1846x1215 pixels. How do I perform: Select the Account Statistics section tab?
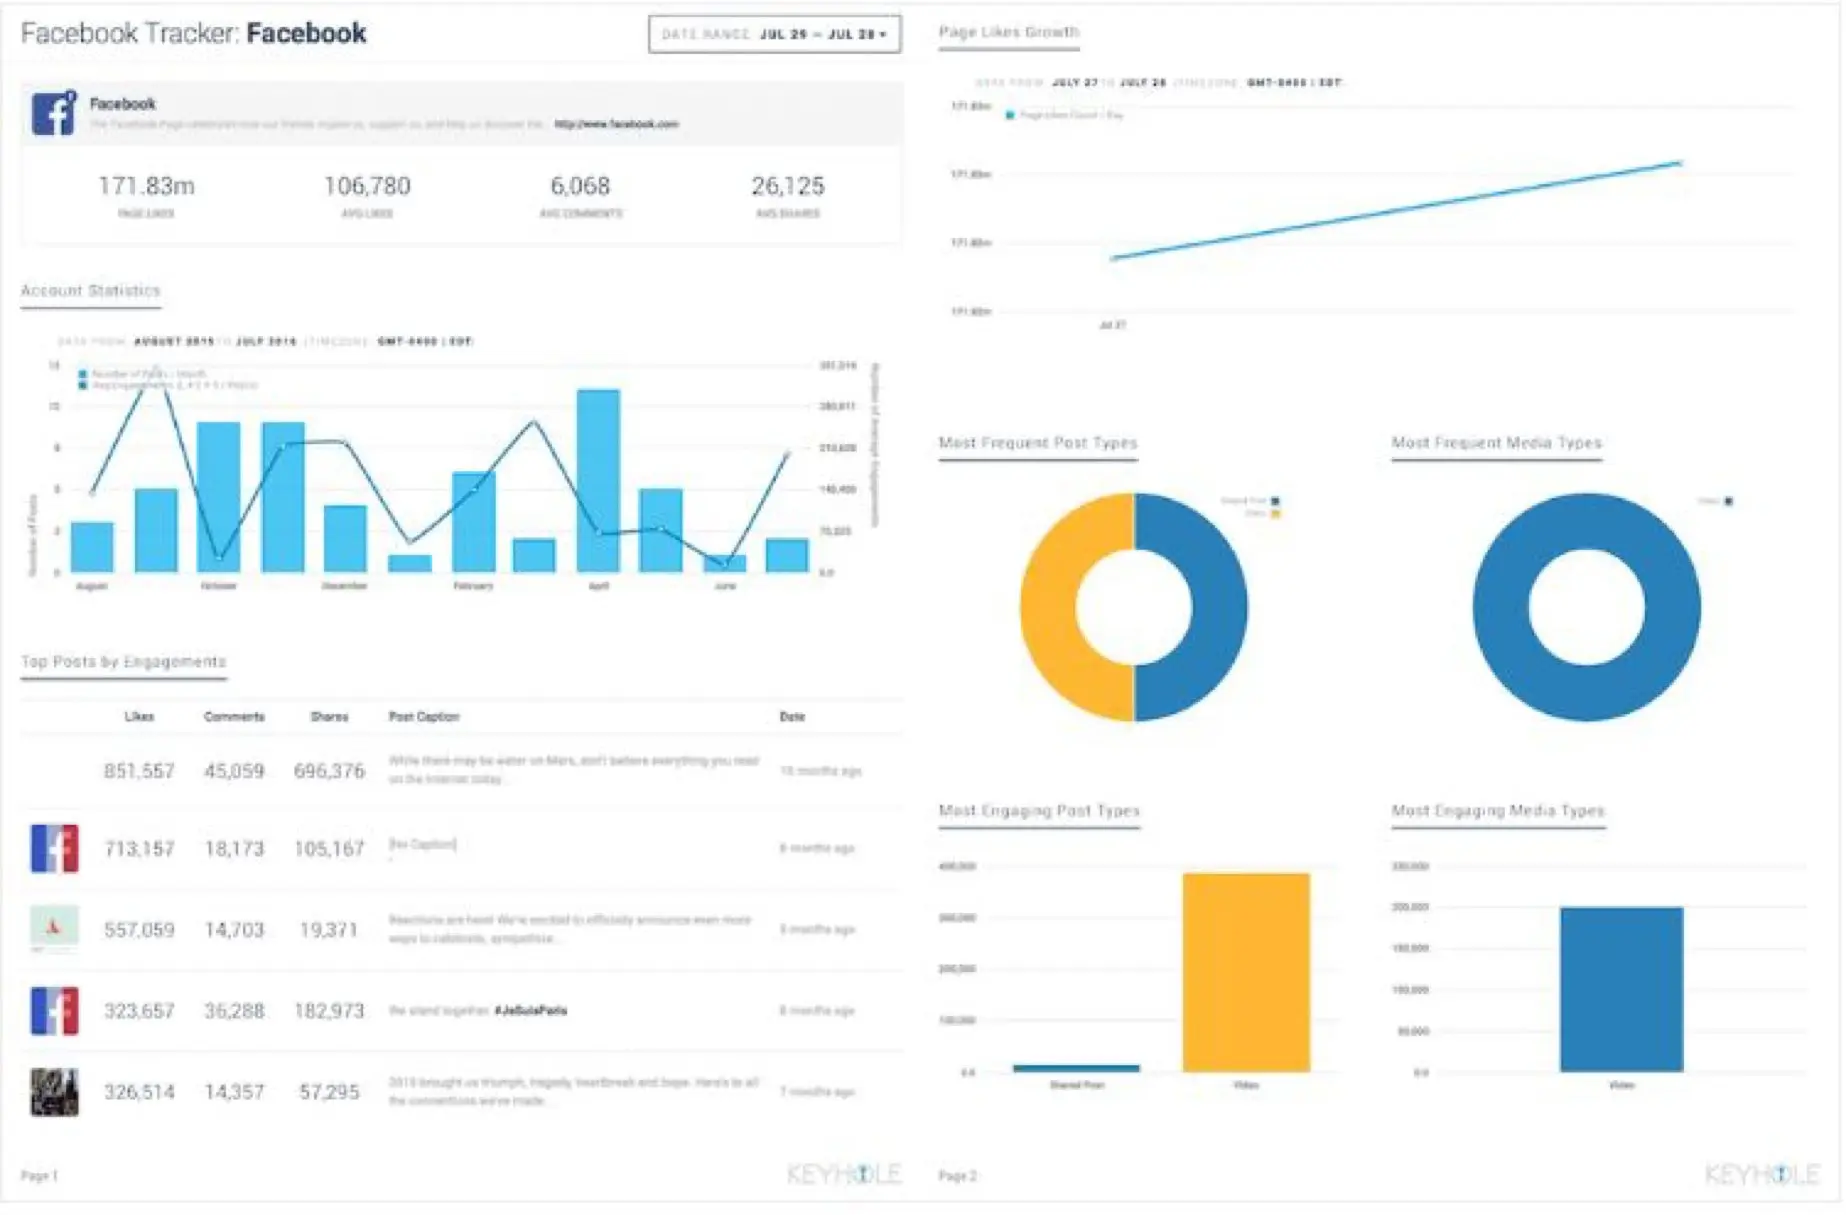90,291
